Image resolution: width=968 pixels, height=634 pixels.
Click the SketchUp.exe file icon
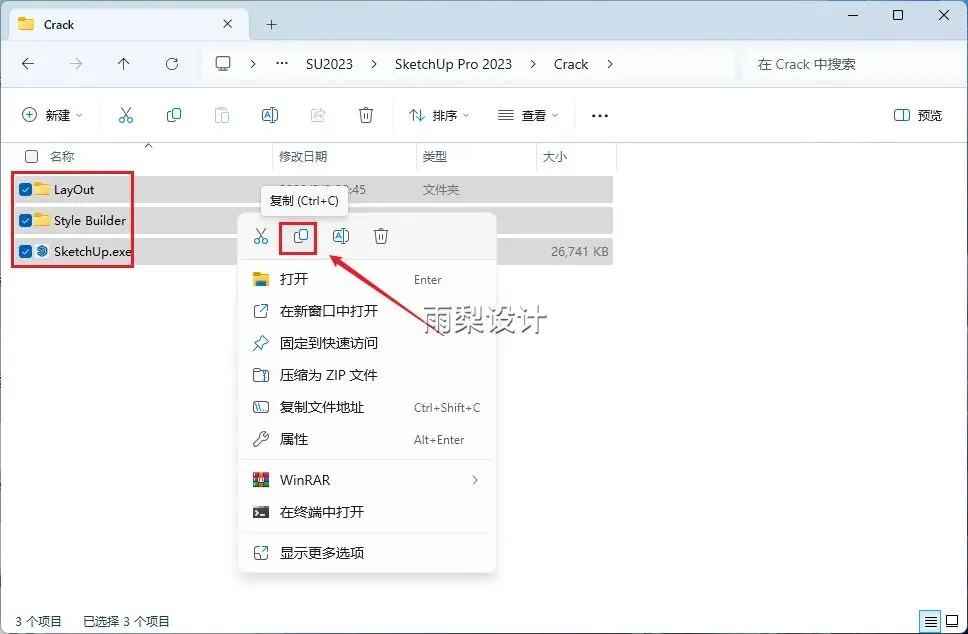(x=42, y=251)
